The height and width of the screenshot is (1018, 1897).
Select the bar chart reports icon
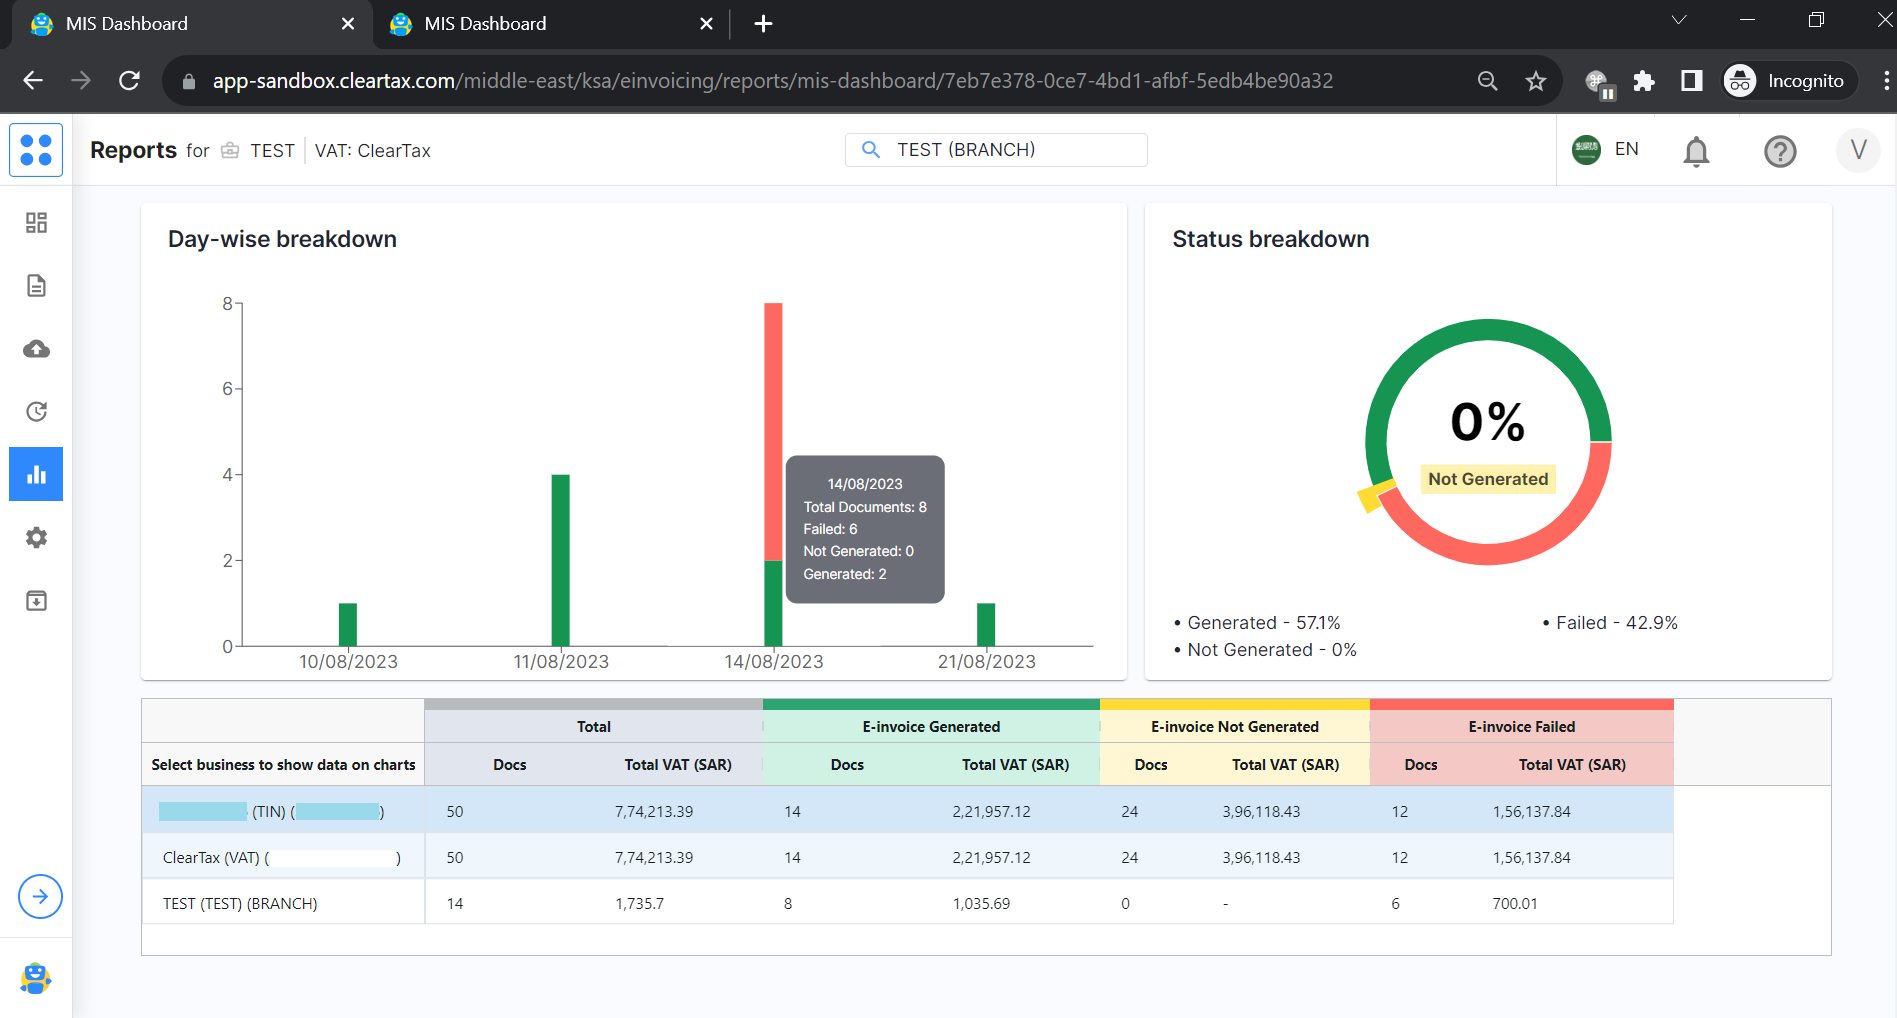coord(36,474)
